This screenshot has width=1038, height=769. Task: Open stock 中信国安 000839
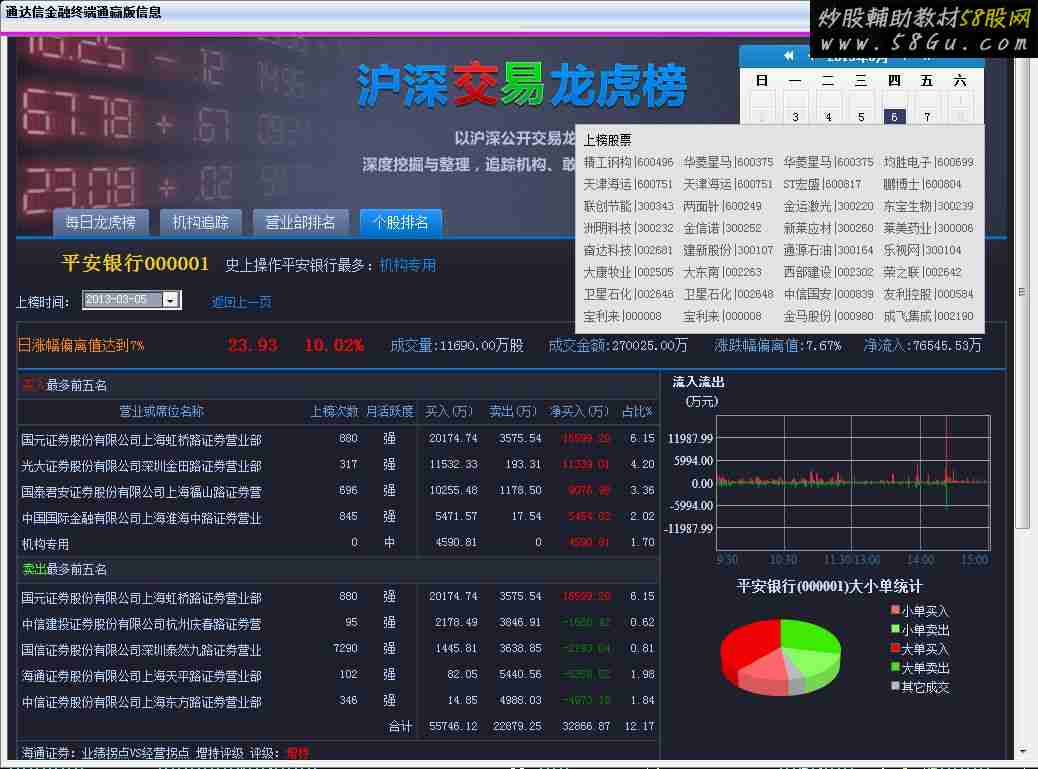[828, 294]
